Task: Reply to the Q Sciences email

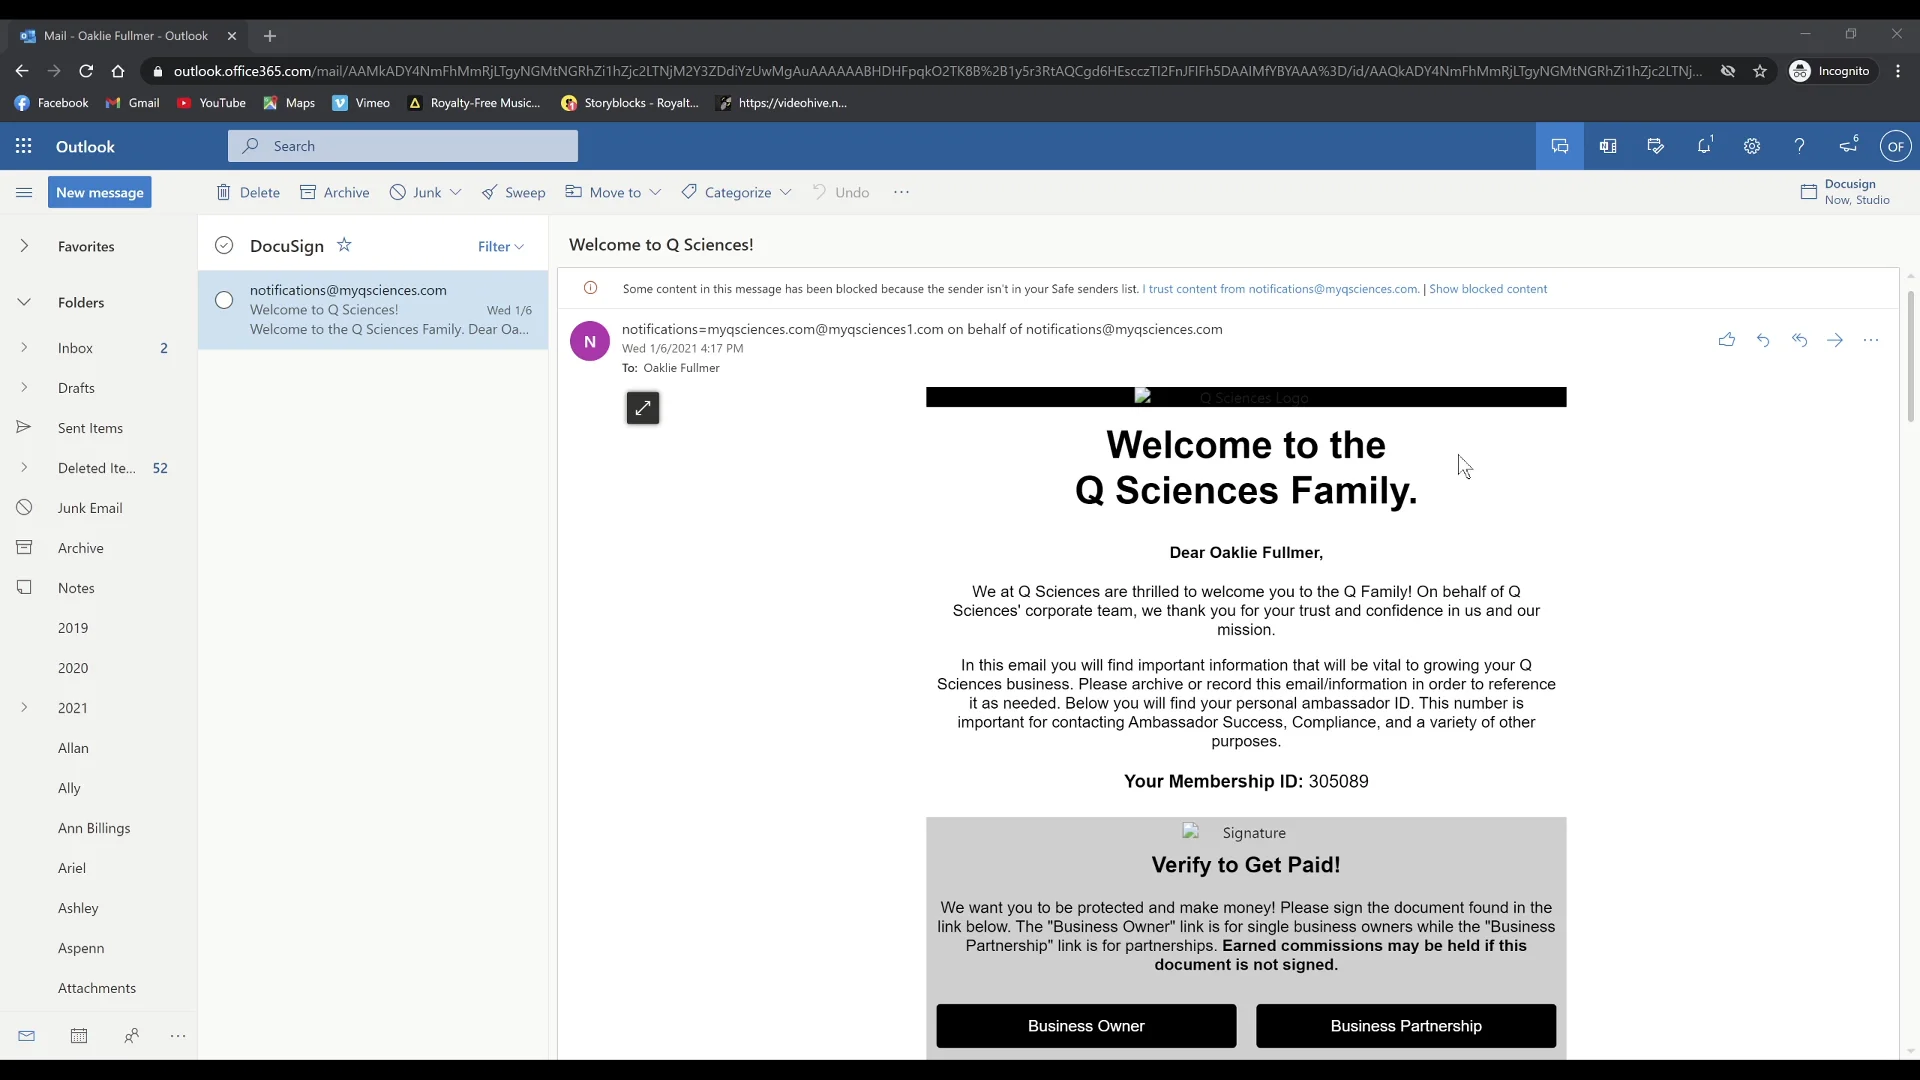Action: pos(1763,340)
